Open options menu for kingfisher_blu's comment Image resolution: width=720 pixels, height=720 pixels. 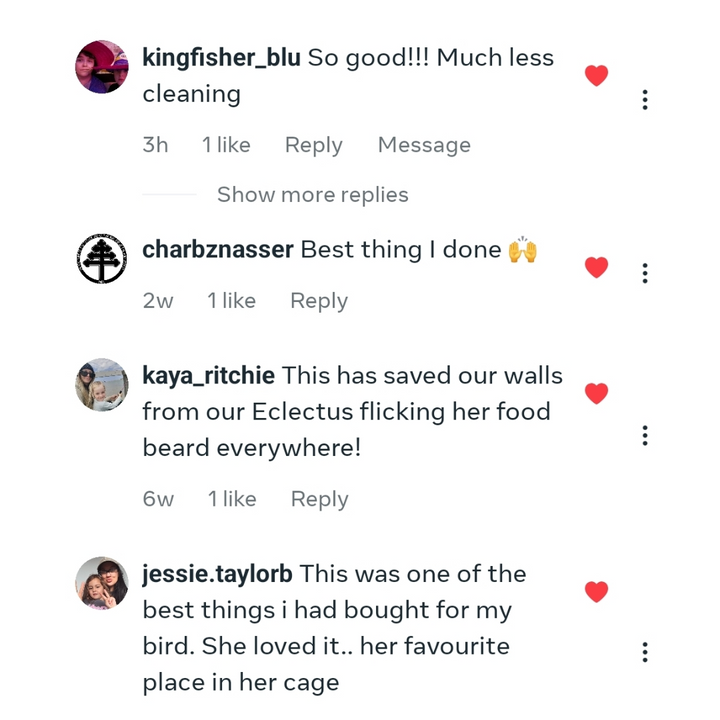645,100
